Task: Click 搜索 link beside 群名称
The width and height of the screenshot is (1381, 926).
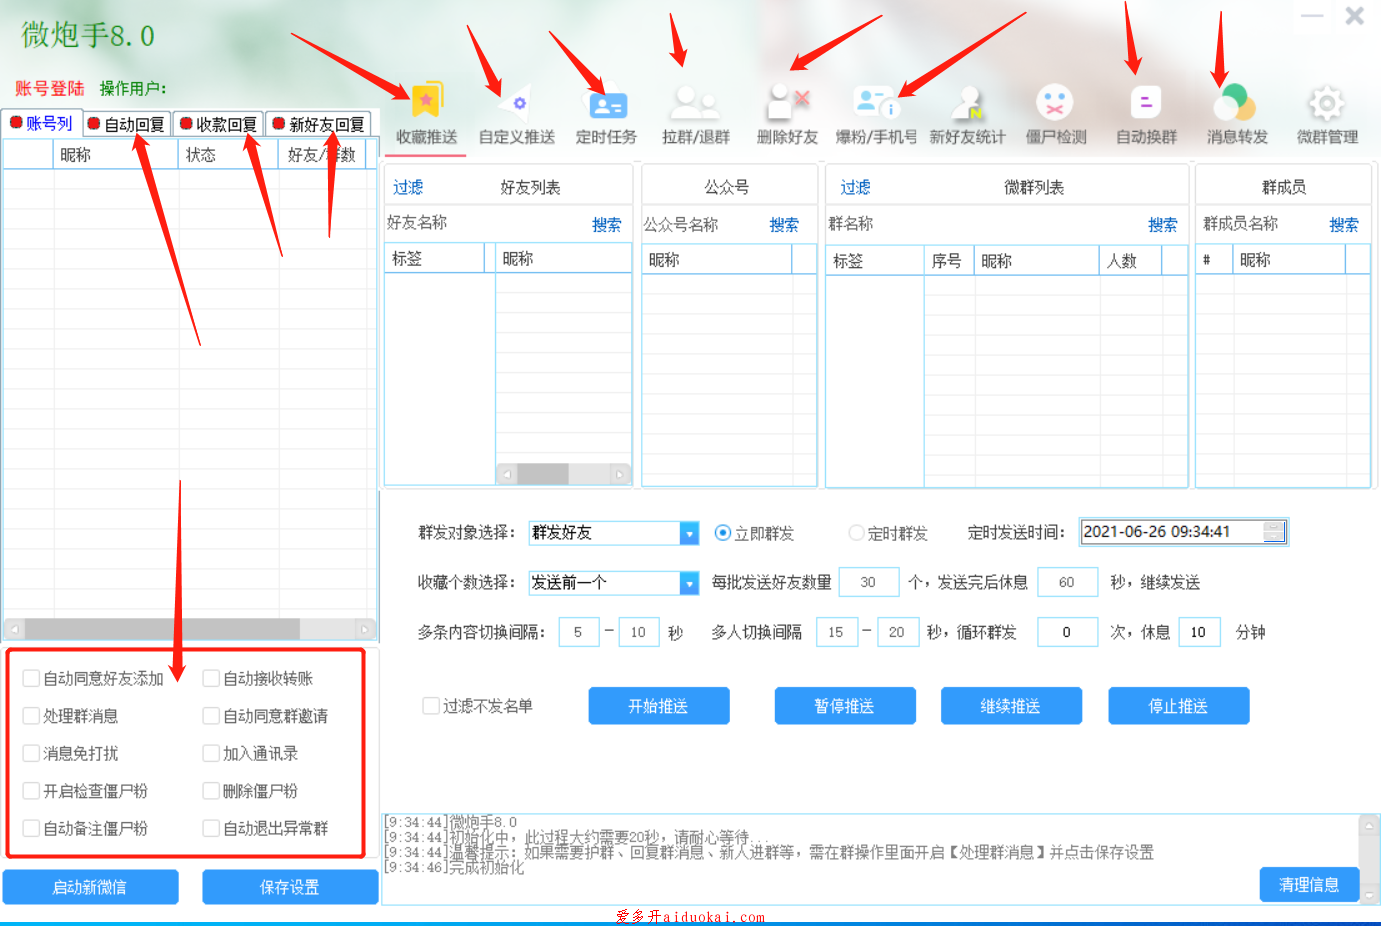Action: (1163, 225)
